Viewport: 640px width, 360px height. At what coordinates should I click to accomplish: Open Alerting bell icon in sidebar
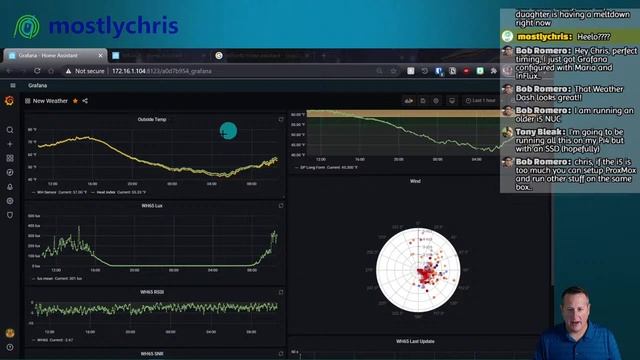(x=10, y=187)
